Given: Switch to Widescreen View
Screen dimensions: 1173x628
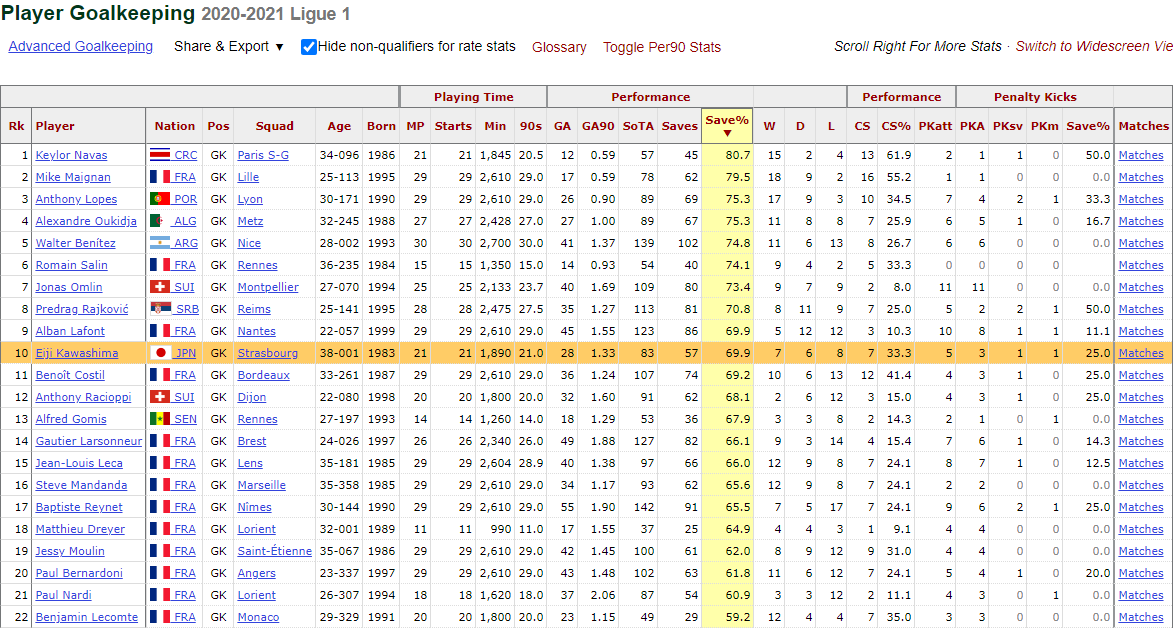Looking at the screenshot, I should 1094,46.
